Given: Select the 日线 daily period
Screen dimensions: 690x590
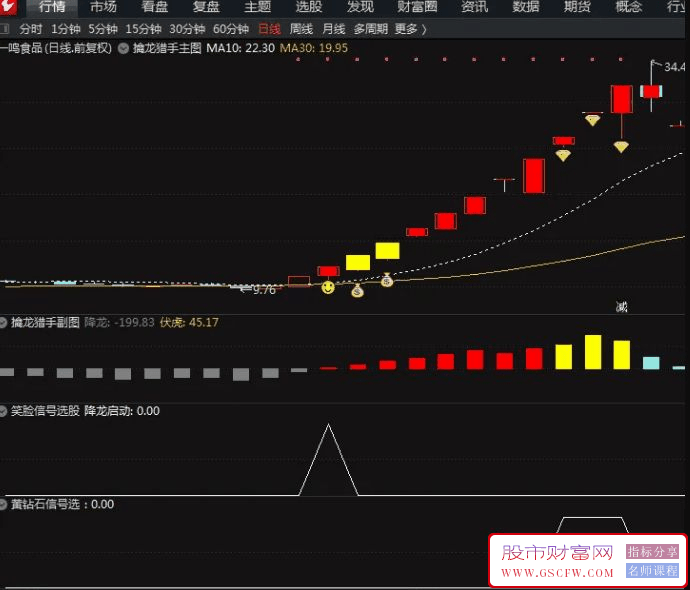Looking at the screenshot, I should pos(269,29).
